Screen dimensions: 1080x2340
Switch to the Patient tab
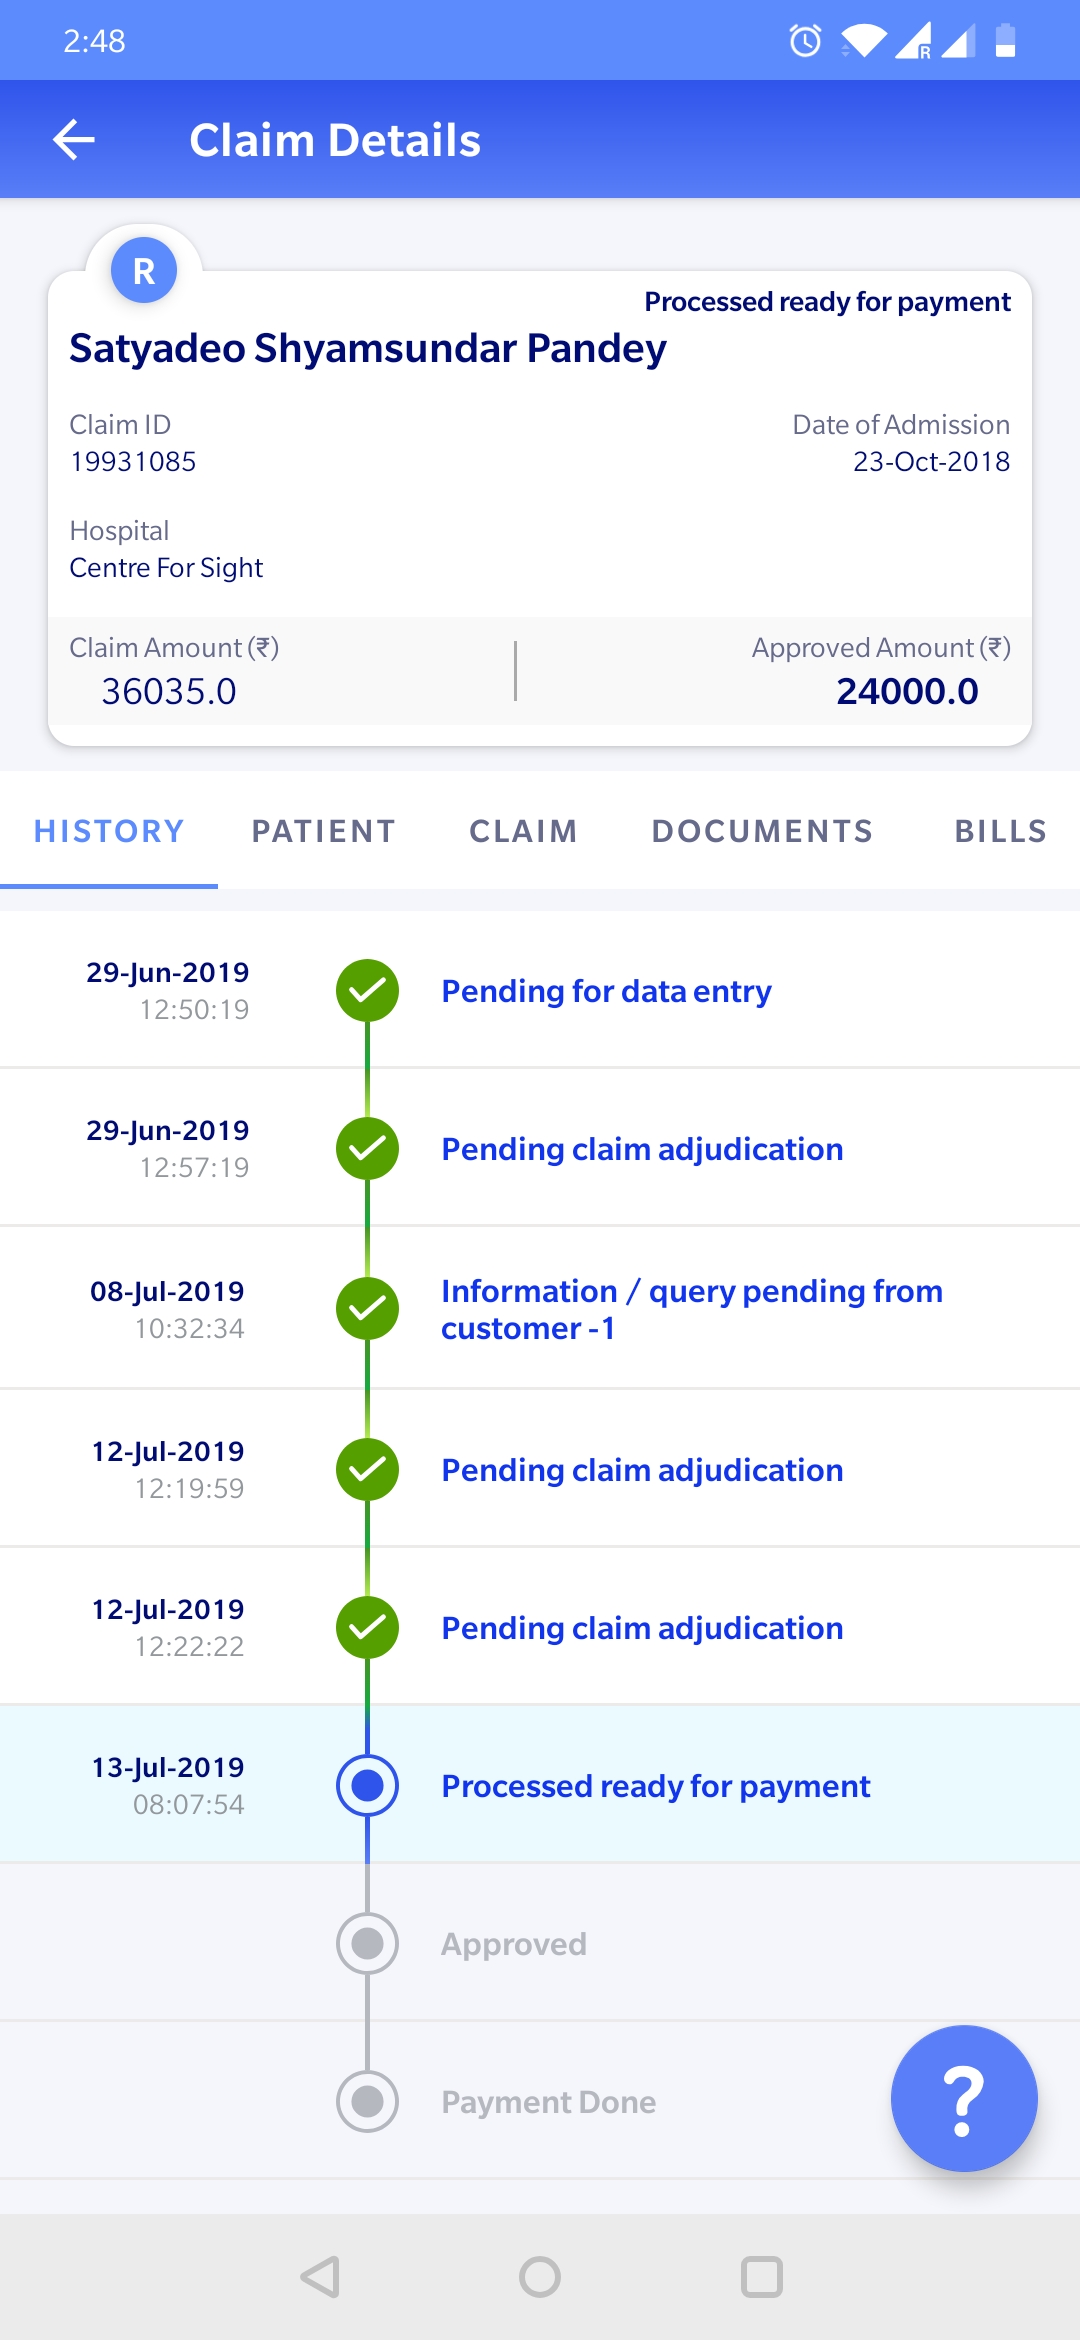323,831
